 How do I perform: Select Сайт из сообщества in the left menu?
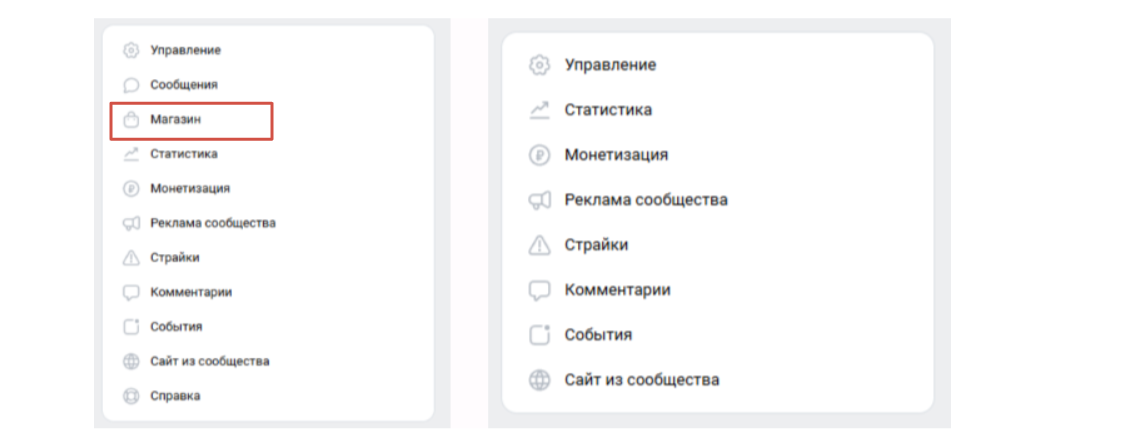click(x=210, y=361)
